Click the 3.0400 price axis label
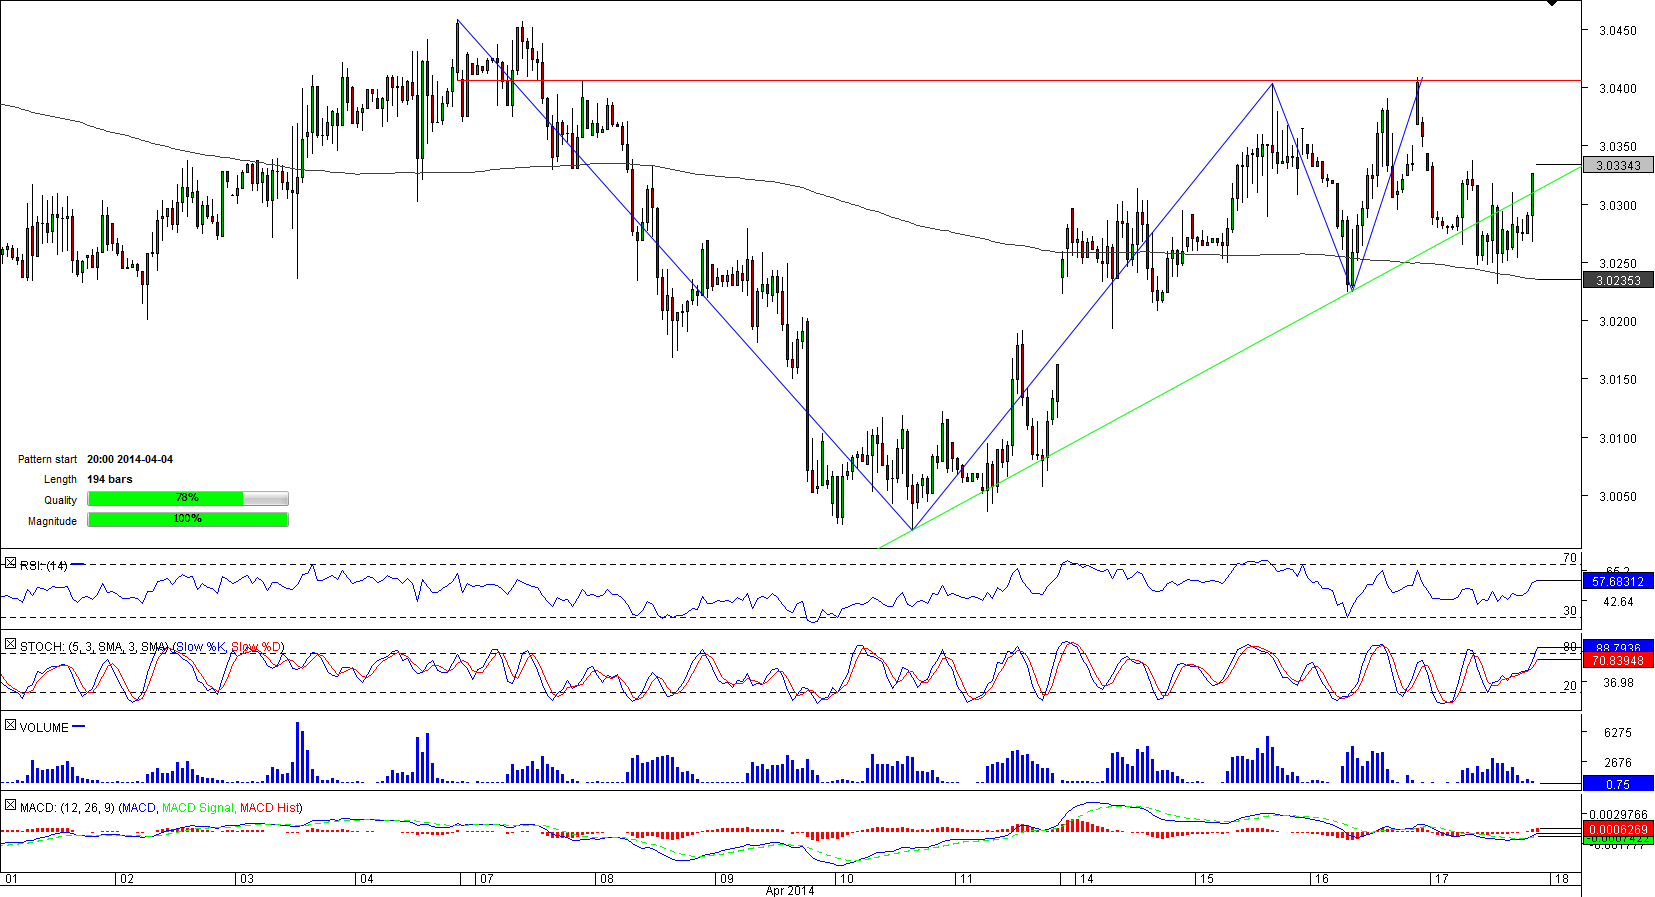 click(x=1617, y=88)
